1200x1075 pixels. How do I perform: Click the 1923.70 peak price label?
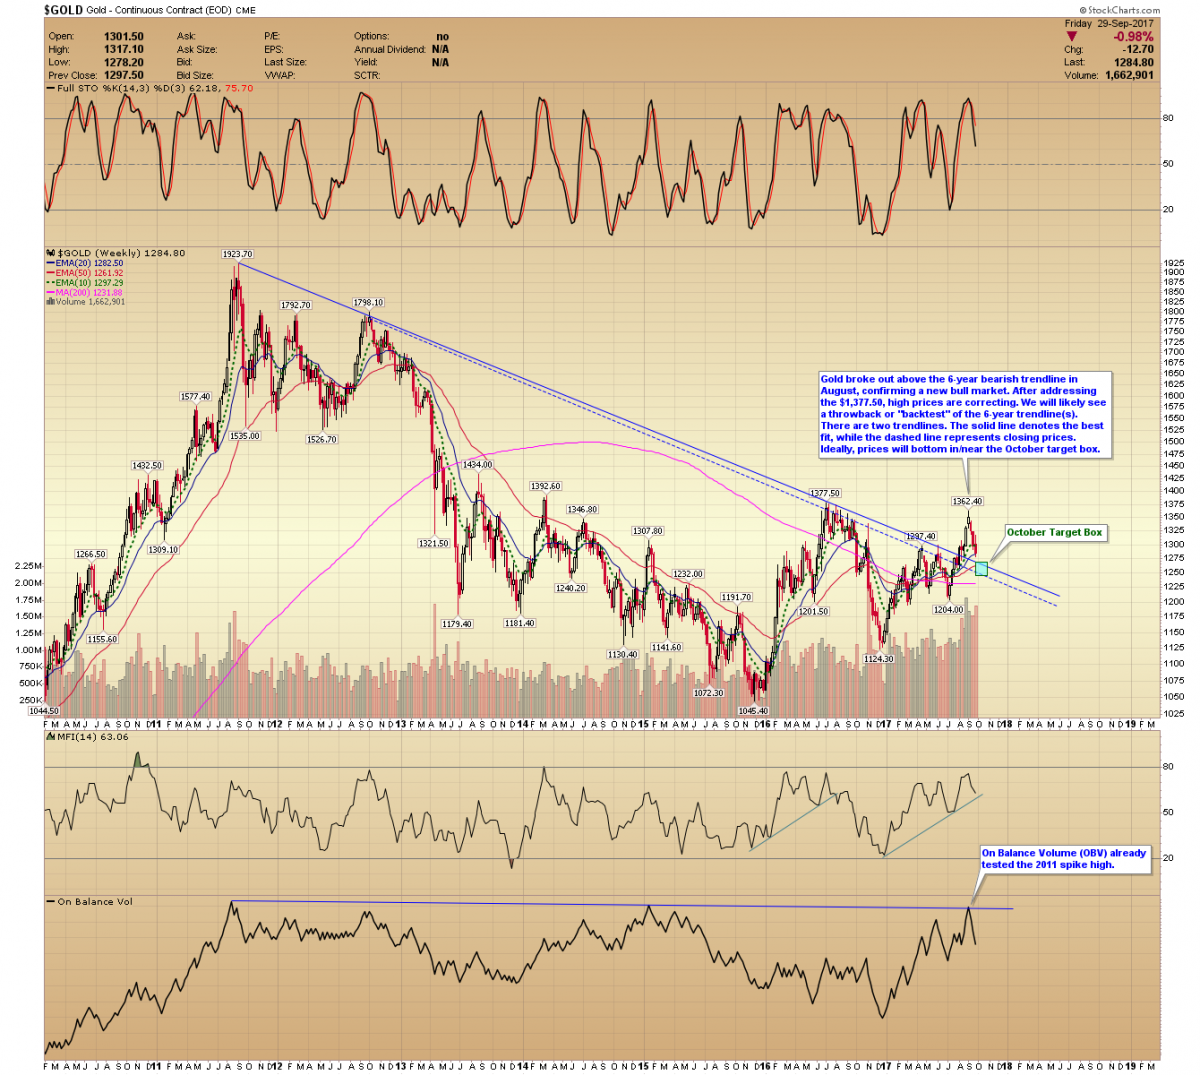(237, 254)
